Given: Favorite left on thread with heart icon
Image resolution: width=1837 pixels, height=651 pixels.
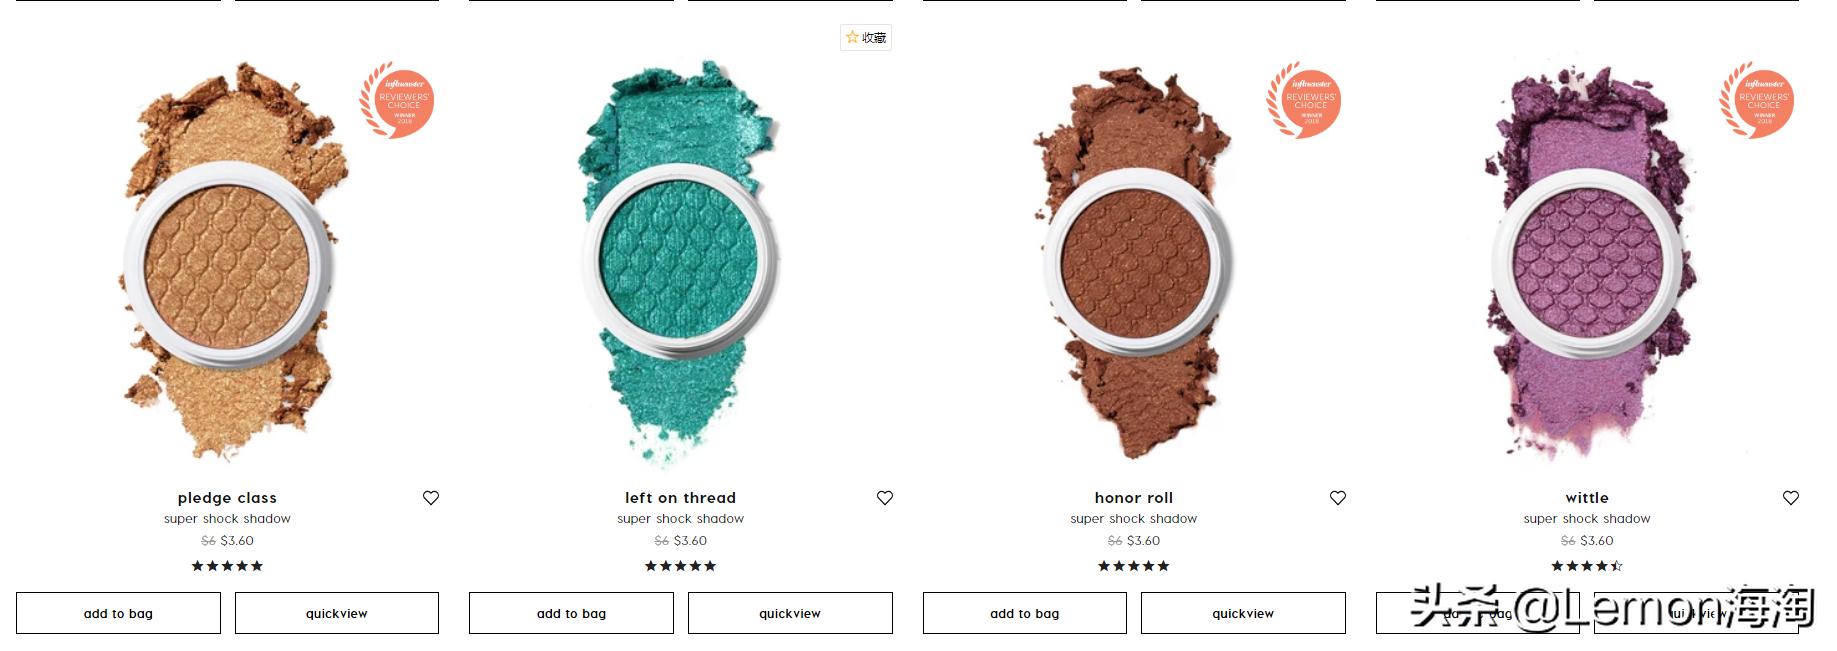Looking at the screenshot, I should coord(885,498).
